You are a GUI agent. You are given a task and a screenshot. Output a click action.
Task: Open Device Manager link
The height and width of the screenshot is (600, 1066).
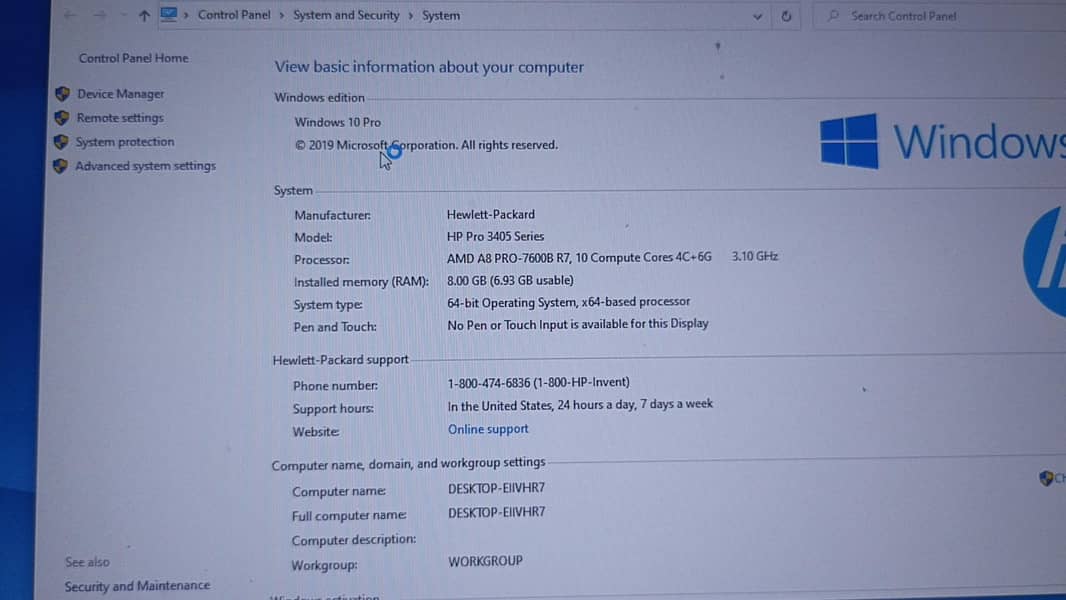click(120, 94)
